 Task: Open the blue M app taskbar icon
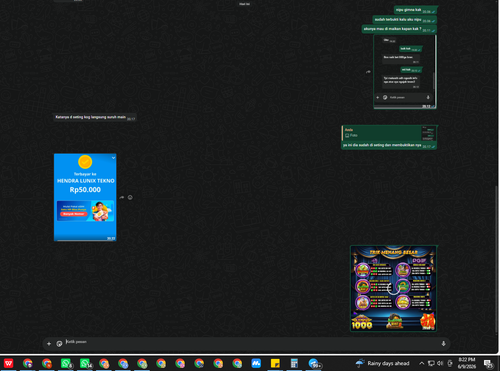(256, 363)
